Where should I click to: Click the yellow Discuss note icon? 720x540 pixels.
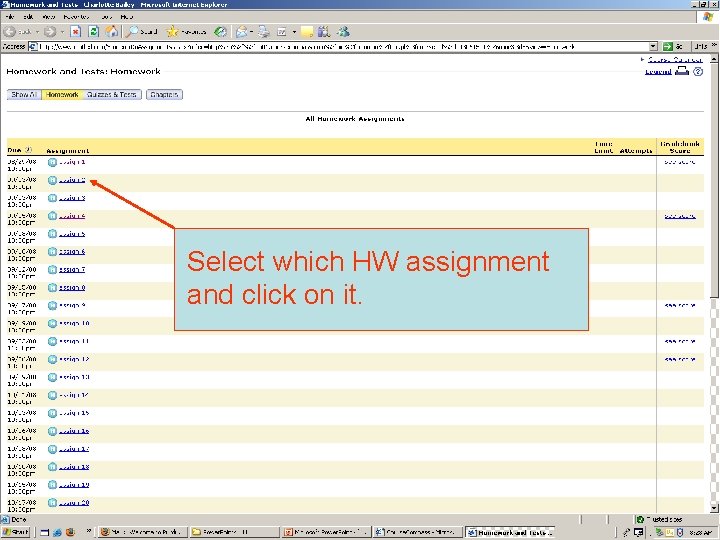(307, 32)
